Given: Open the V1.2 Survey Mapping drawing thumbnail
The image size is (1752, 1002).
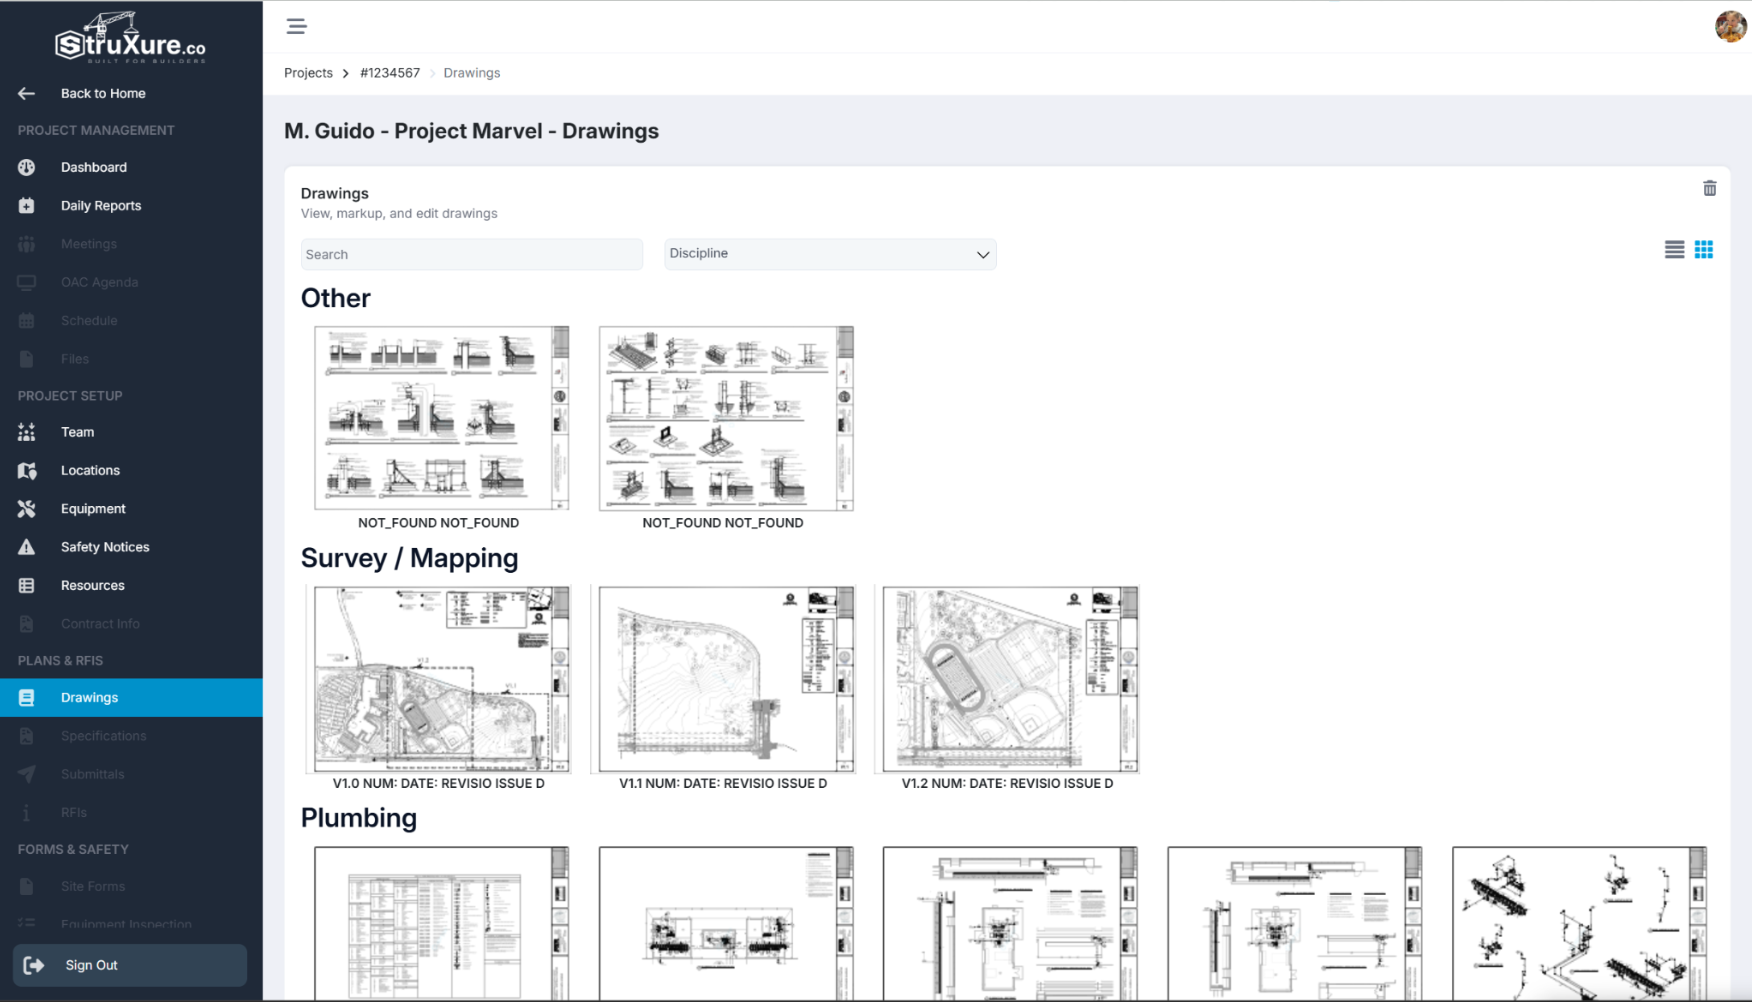Looking at the screenshot, I should 1008,679.
